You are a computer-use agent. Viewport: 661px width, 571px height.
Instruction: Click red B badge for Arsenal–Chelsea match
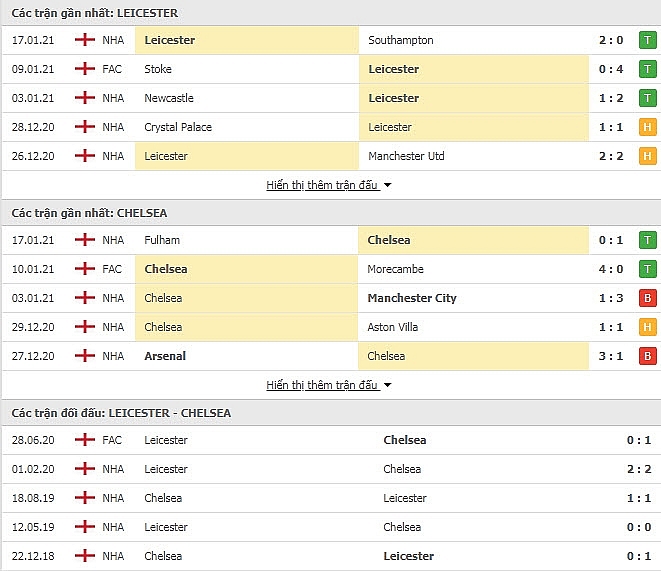pos(647,356)
